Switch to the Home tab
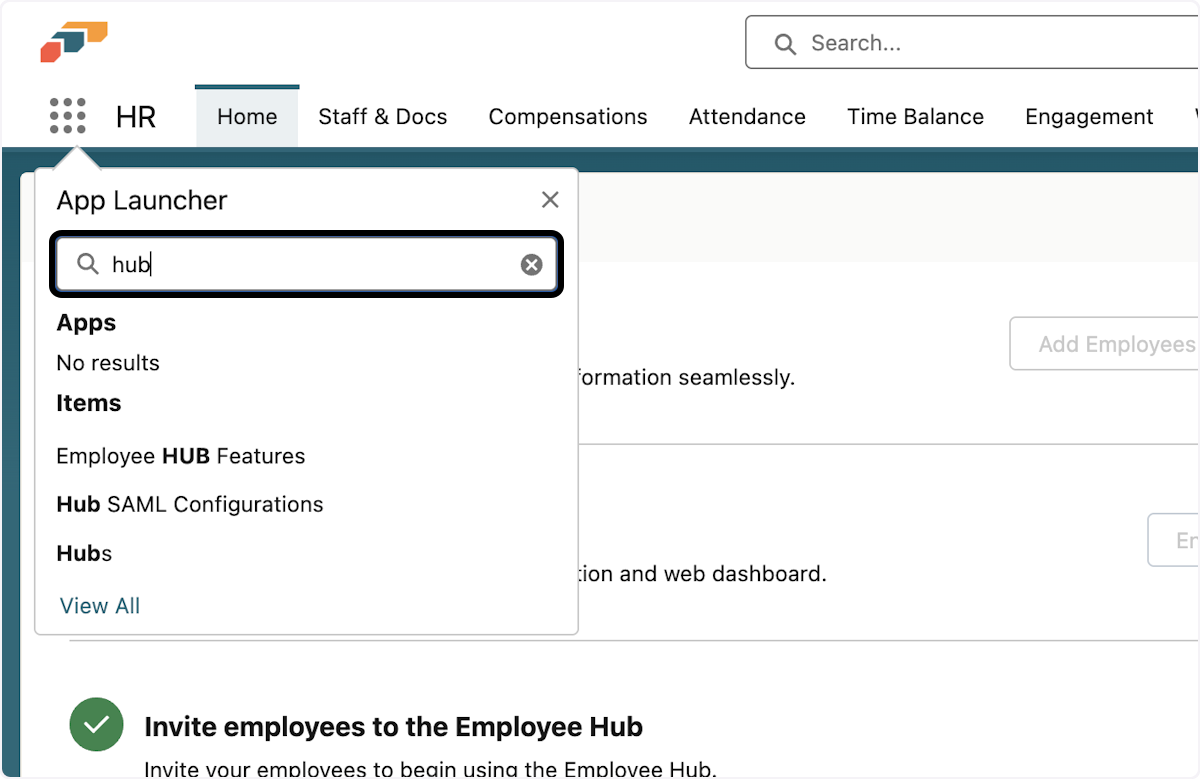1200x779 pixels. click(x=247, y=117)
